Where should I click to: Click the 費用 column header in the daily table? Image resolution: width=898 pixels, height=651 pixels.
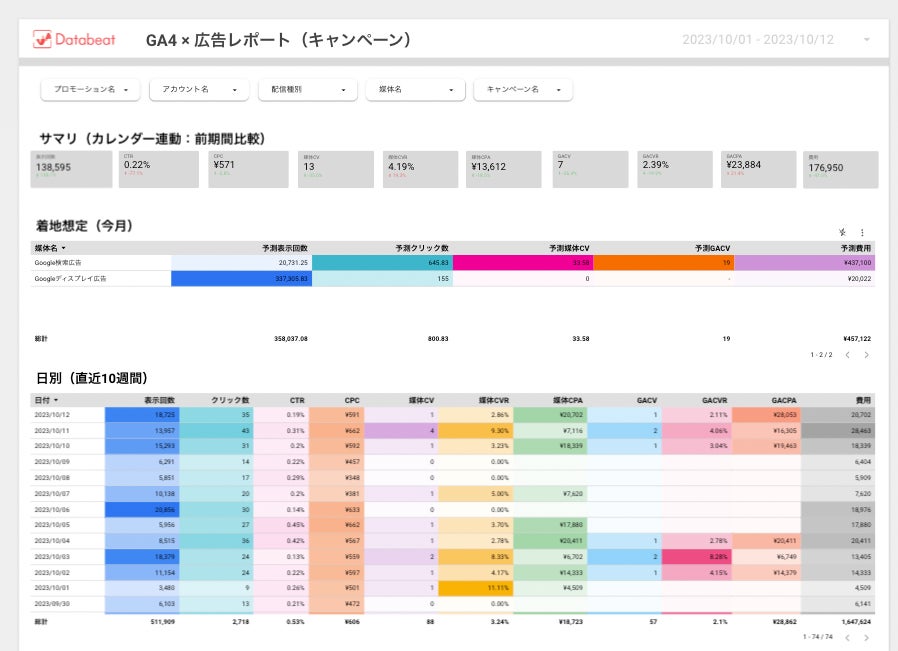tap(863, 400)
